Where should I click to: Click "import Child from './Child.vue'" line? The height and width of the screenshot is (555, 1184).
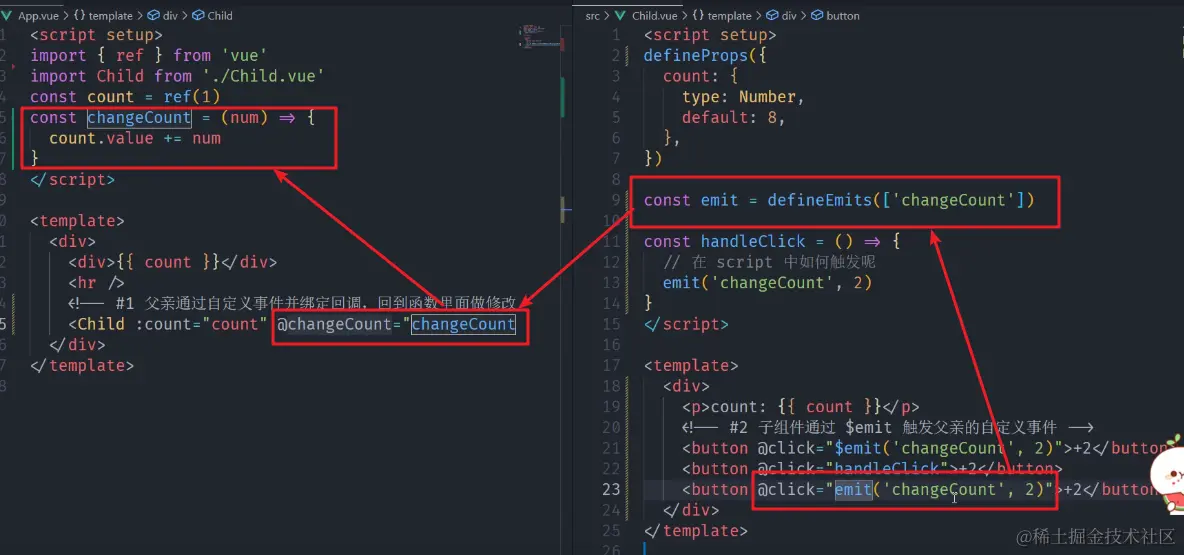pos(177,76)
